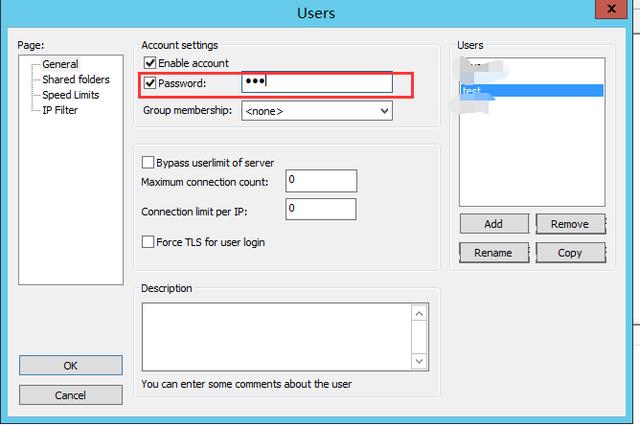Copy the selected user account

570,253
